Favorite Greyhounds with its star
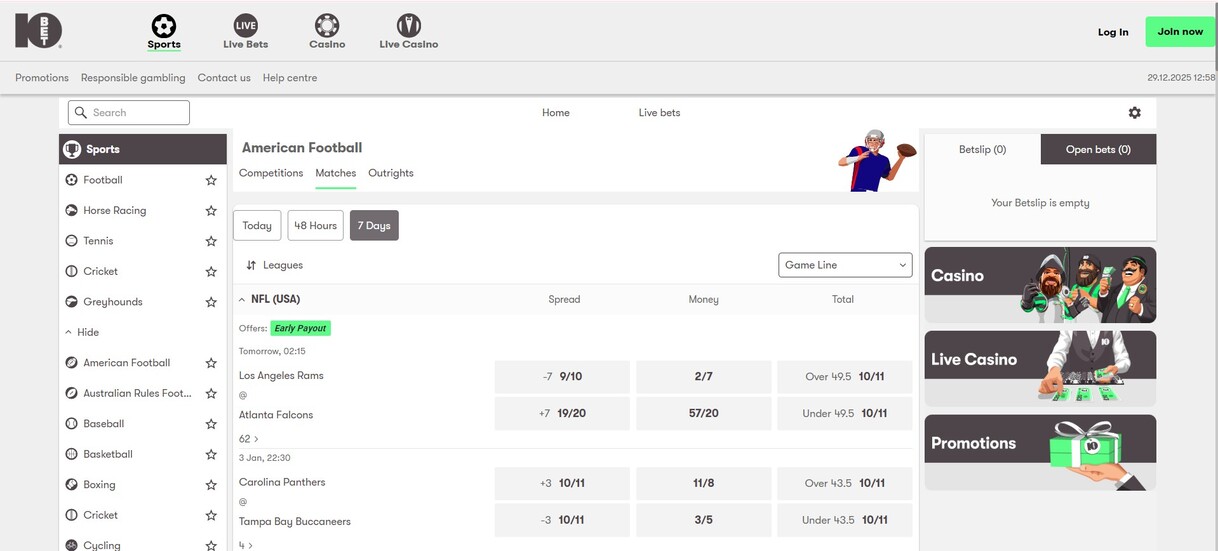Screen dimensions: 1218x551 (x=211, y=302)
